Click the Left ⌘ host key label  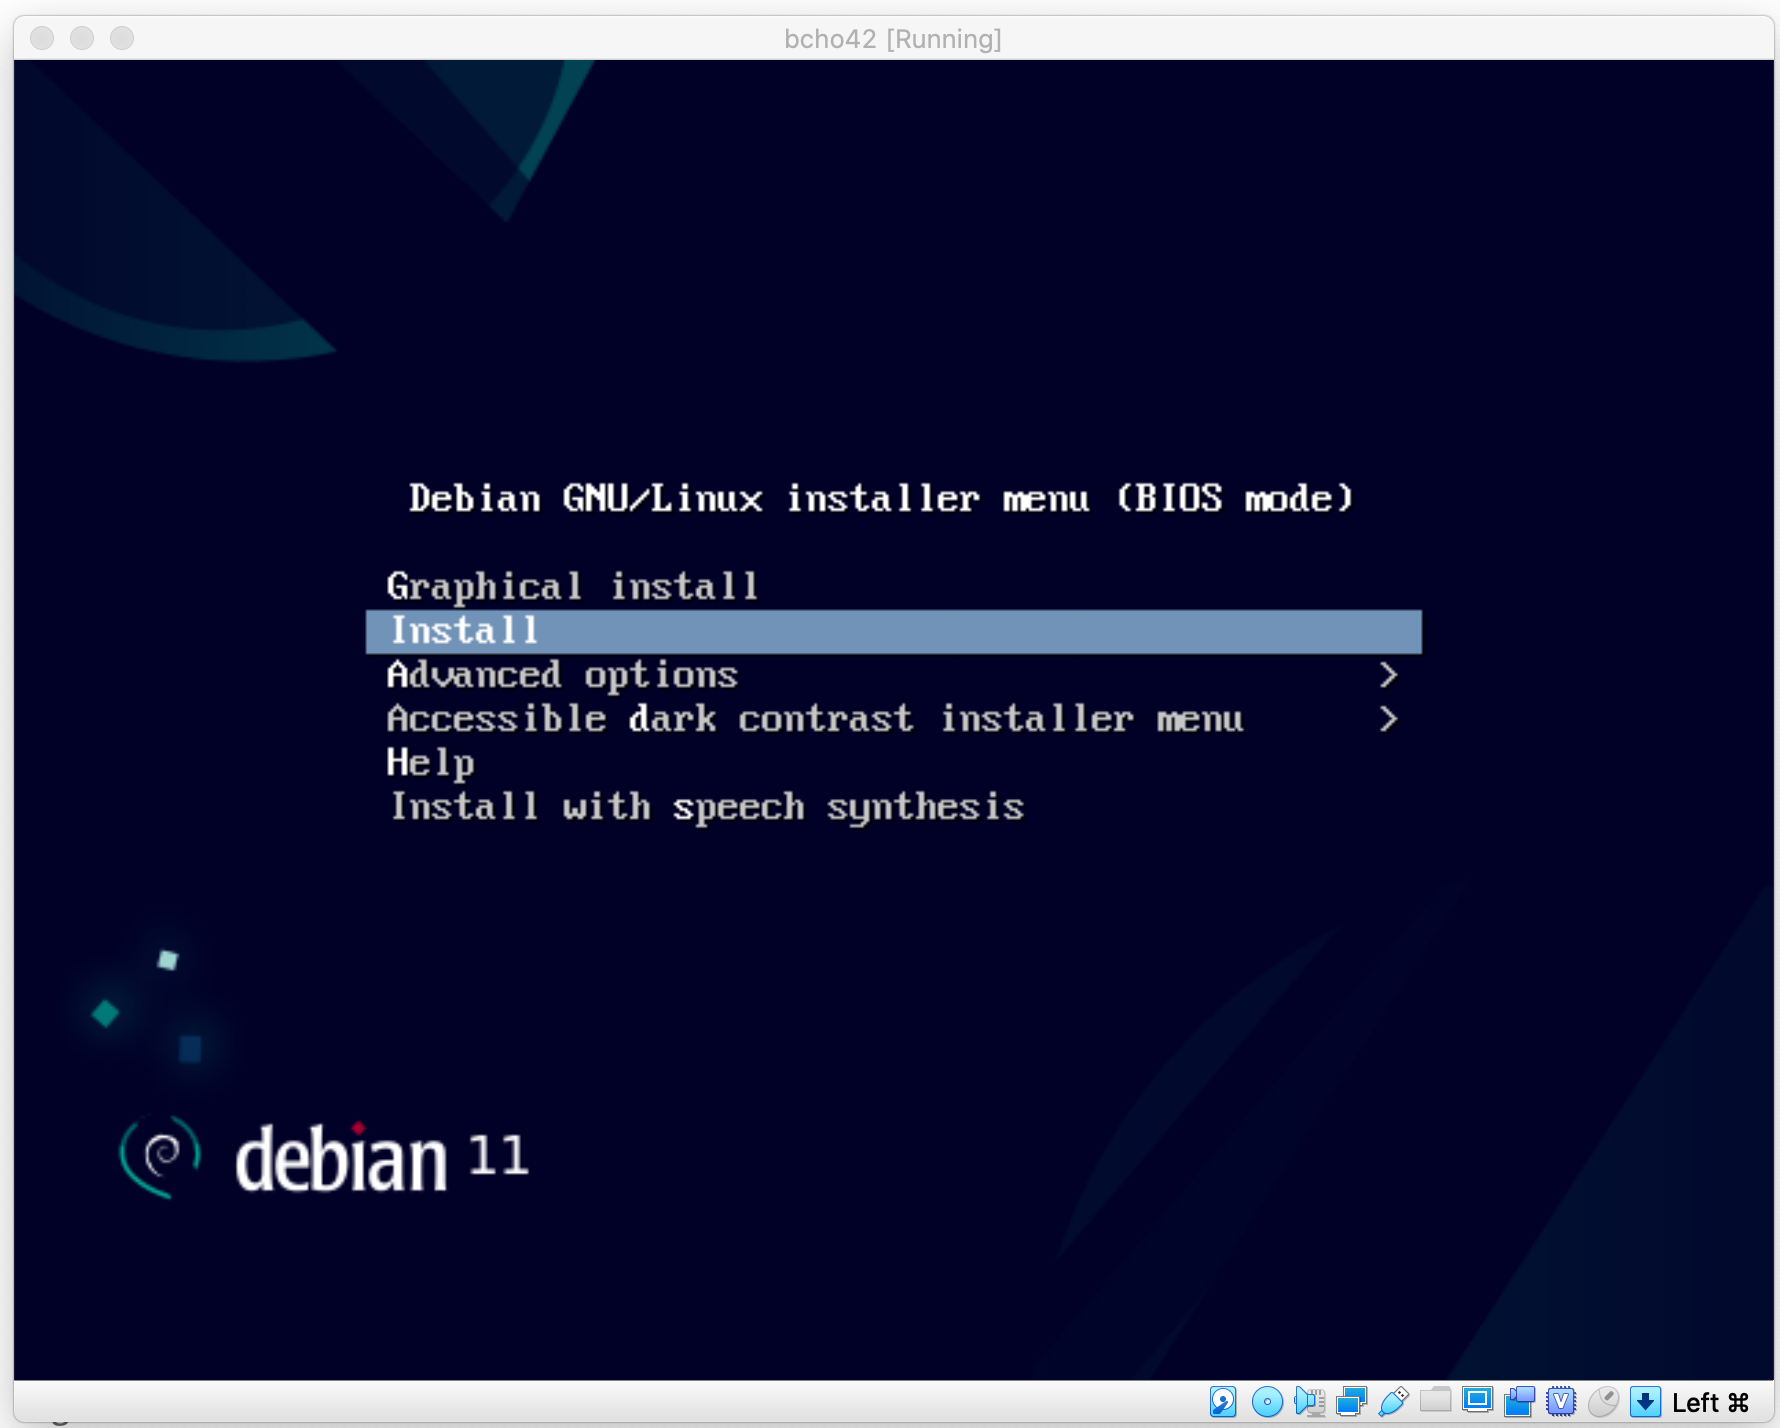tap(1710, 1403)
